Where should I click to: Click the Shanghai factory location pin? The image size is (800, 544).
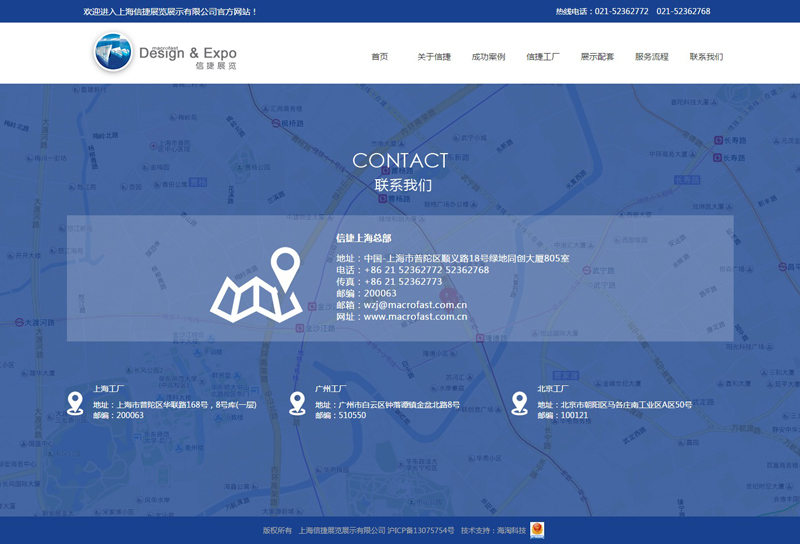click(75, 403)
